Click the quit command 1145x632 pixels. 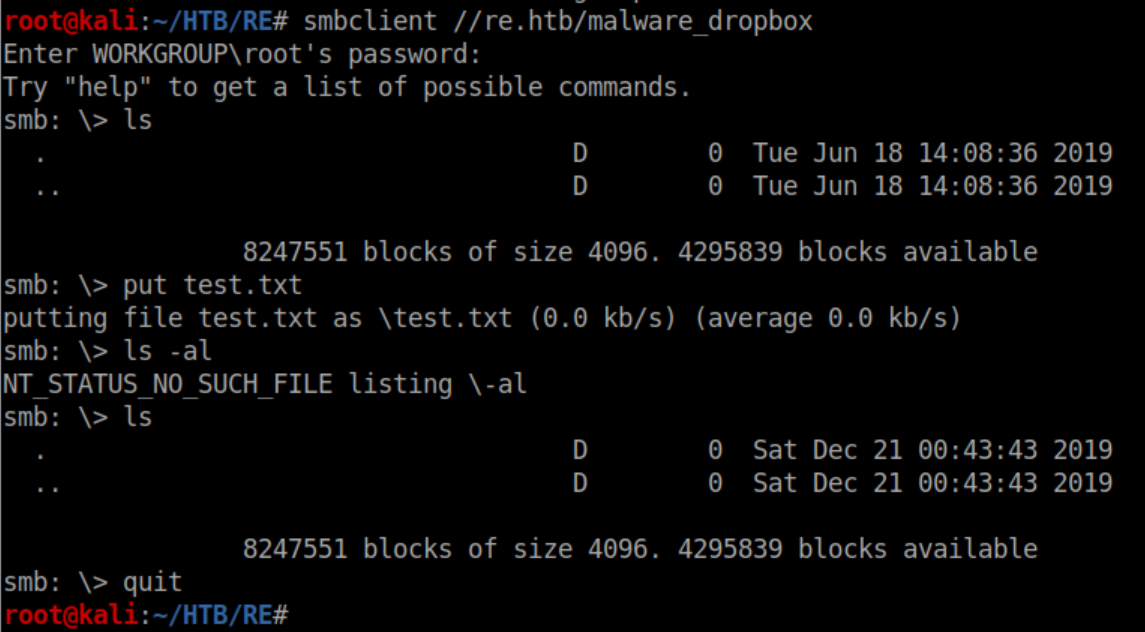(x=152, y=582)
